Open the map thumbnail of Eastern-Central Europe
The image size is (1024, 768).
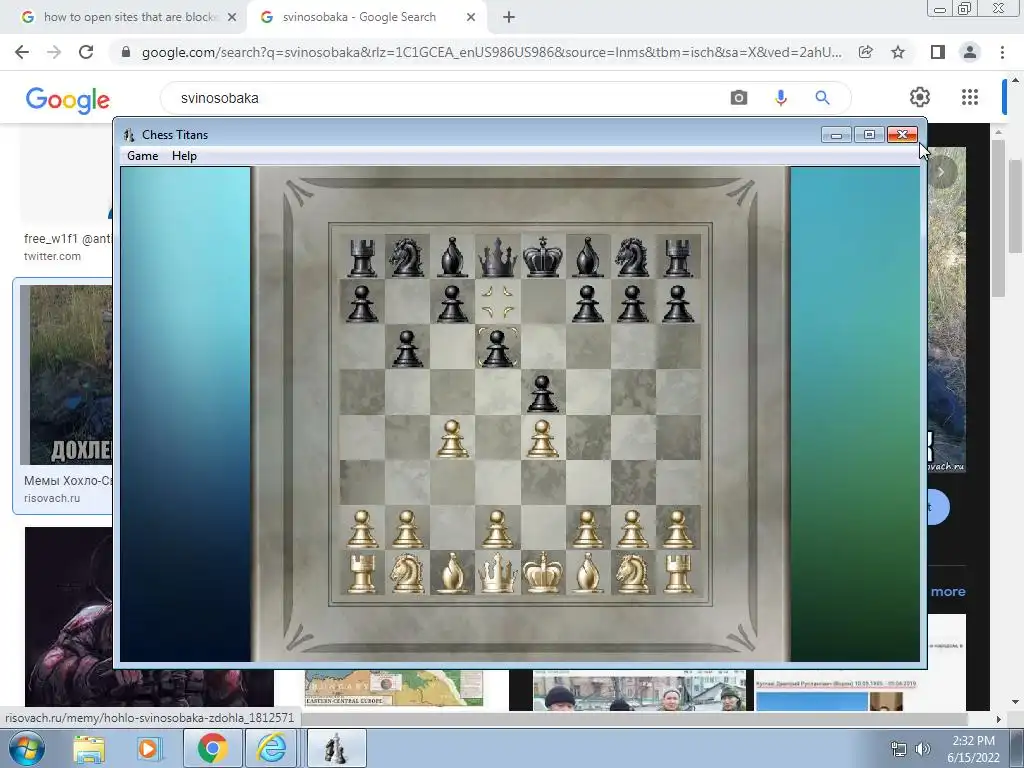pyautogui.click(x=394, y=688)
